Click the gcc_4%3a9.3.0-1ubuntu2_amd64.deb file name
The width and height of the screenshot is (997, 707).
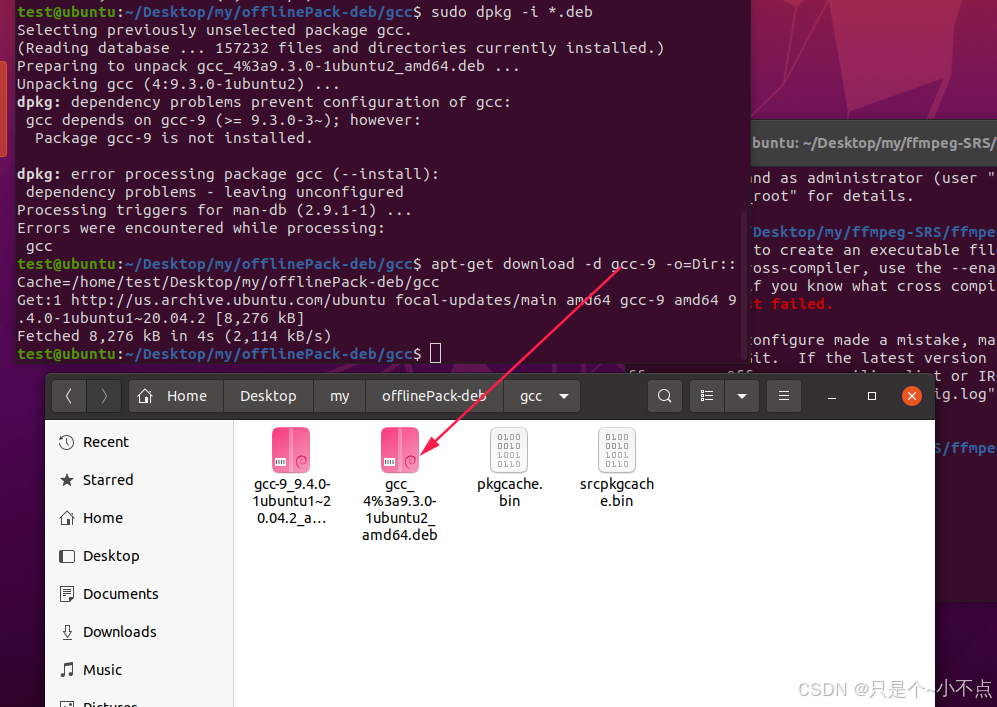click(x=400, y=509)
